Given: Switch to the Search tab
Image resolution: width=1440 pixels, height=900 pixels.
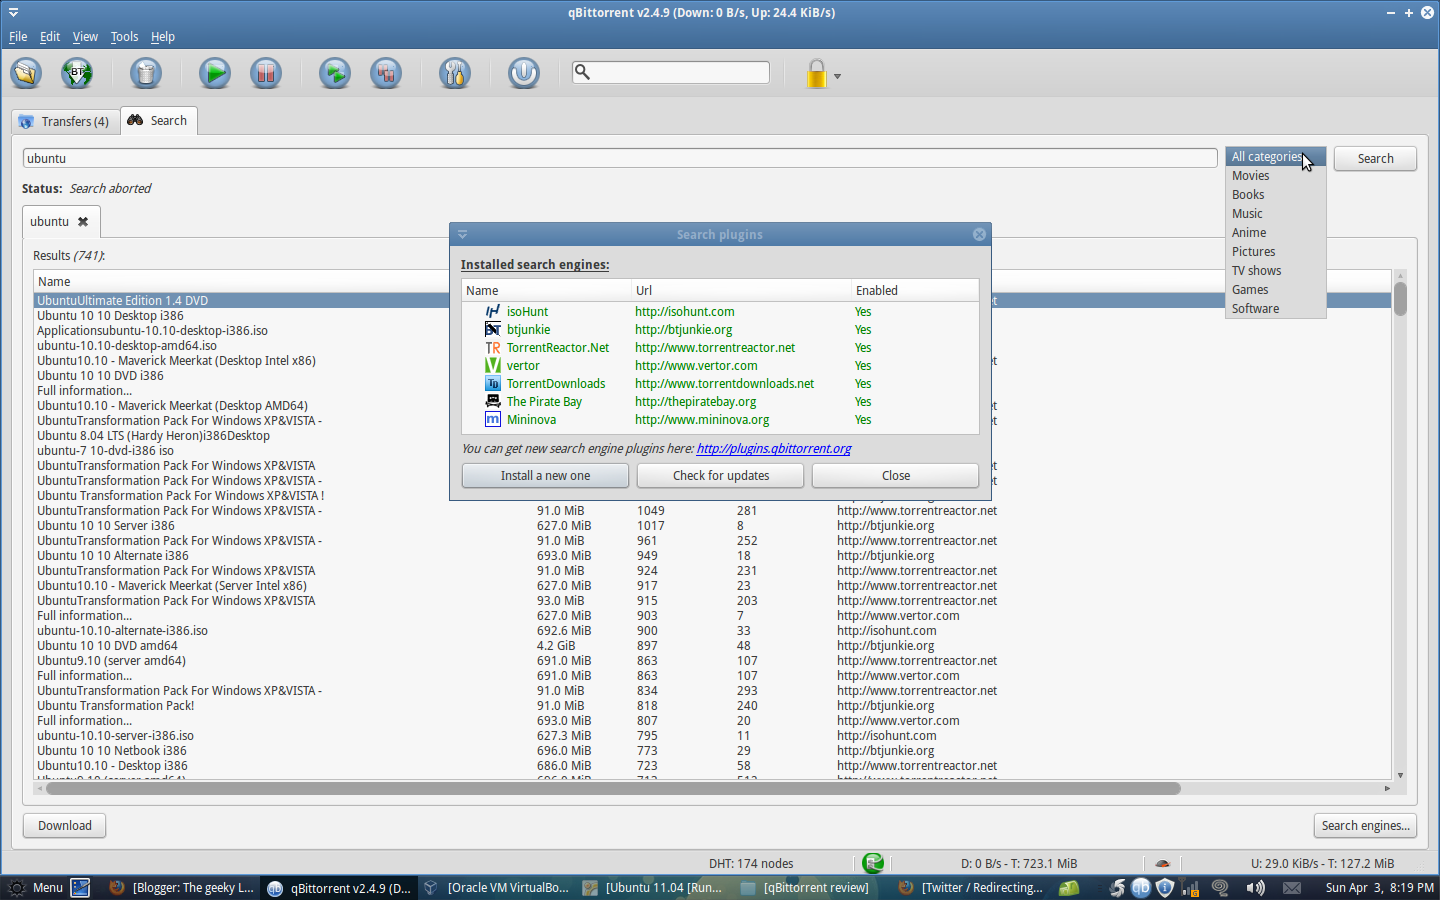Looking at the screenshot, I should [x=159, y=120].
